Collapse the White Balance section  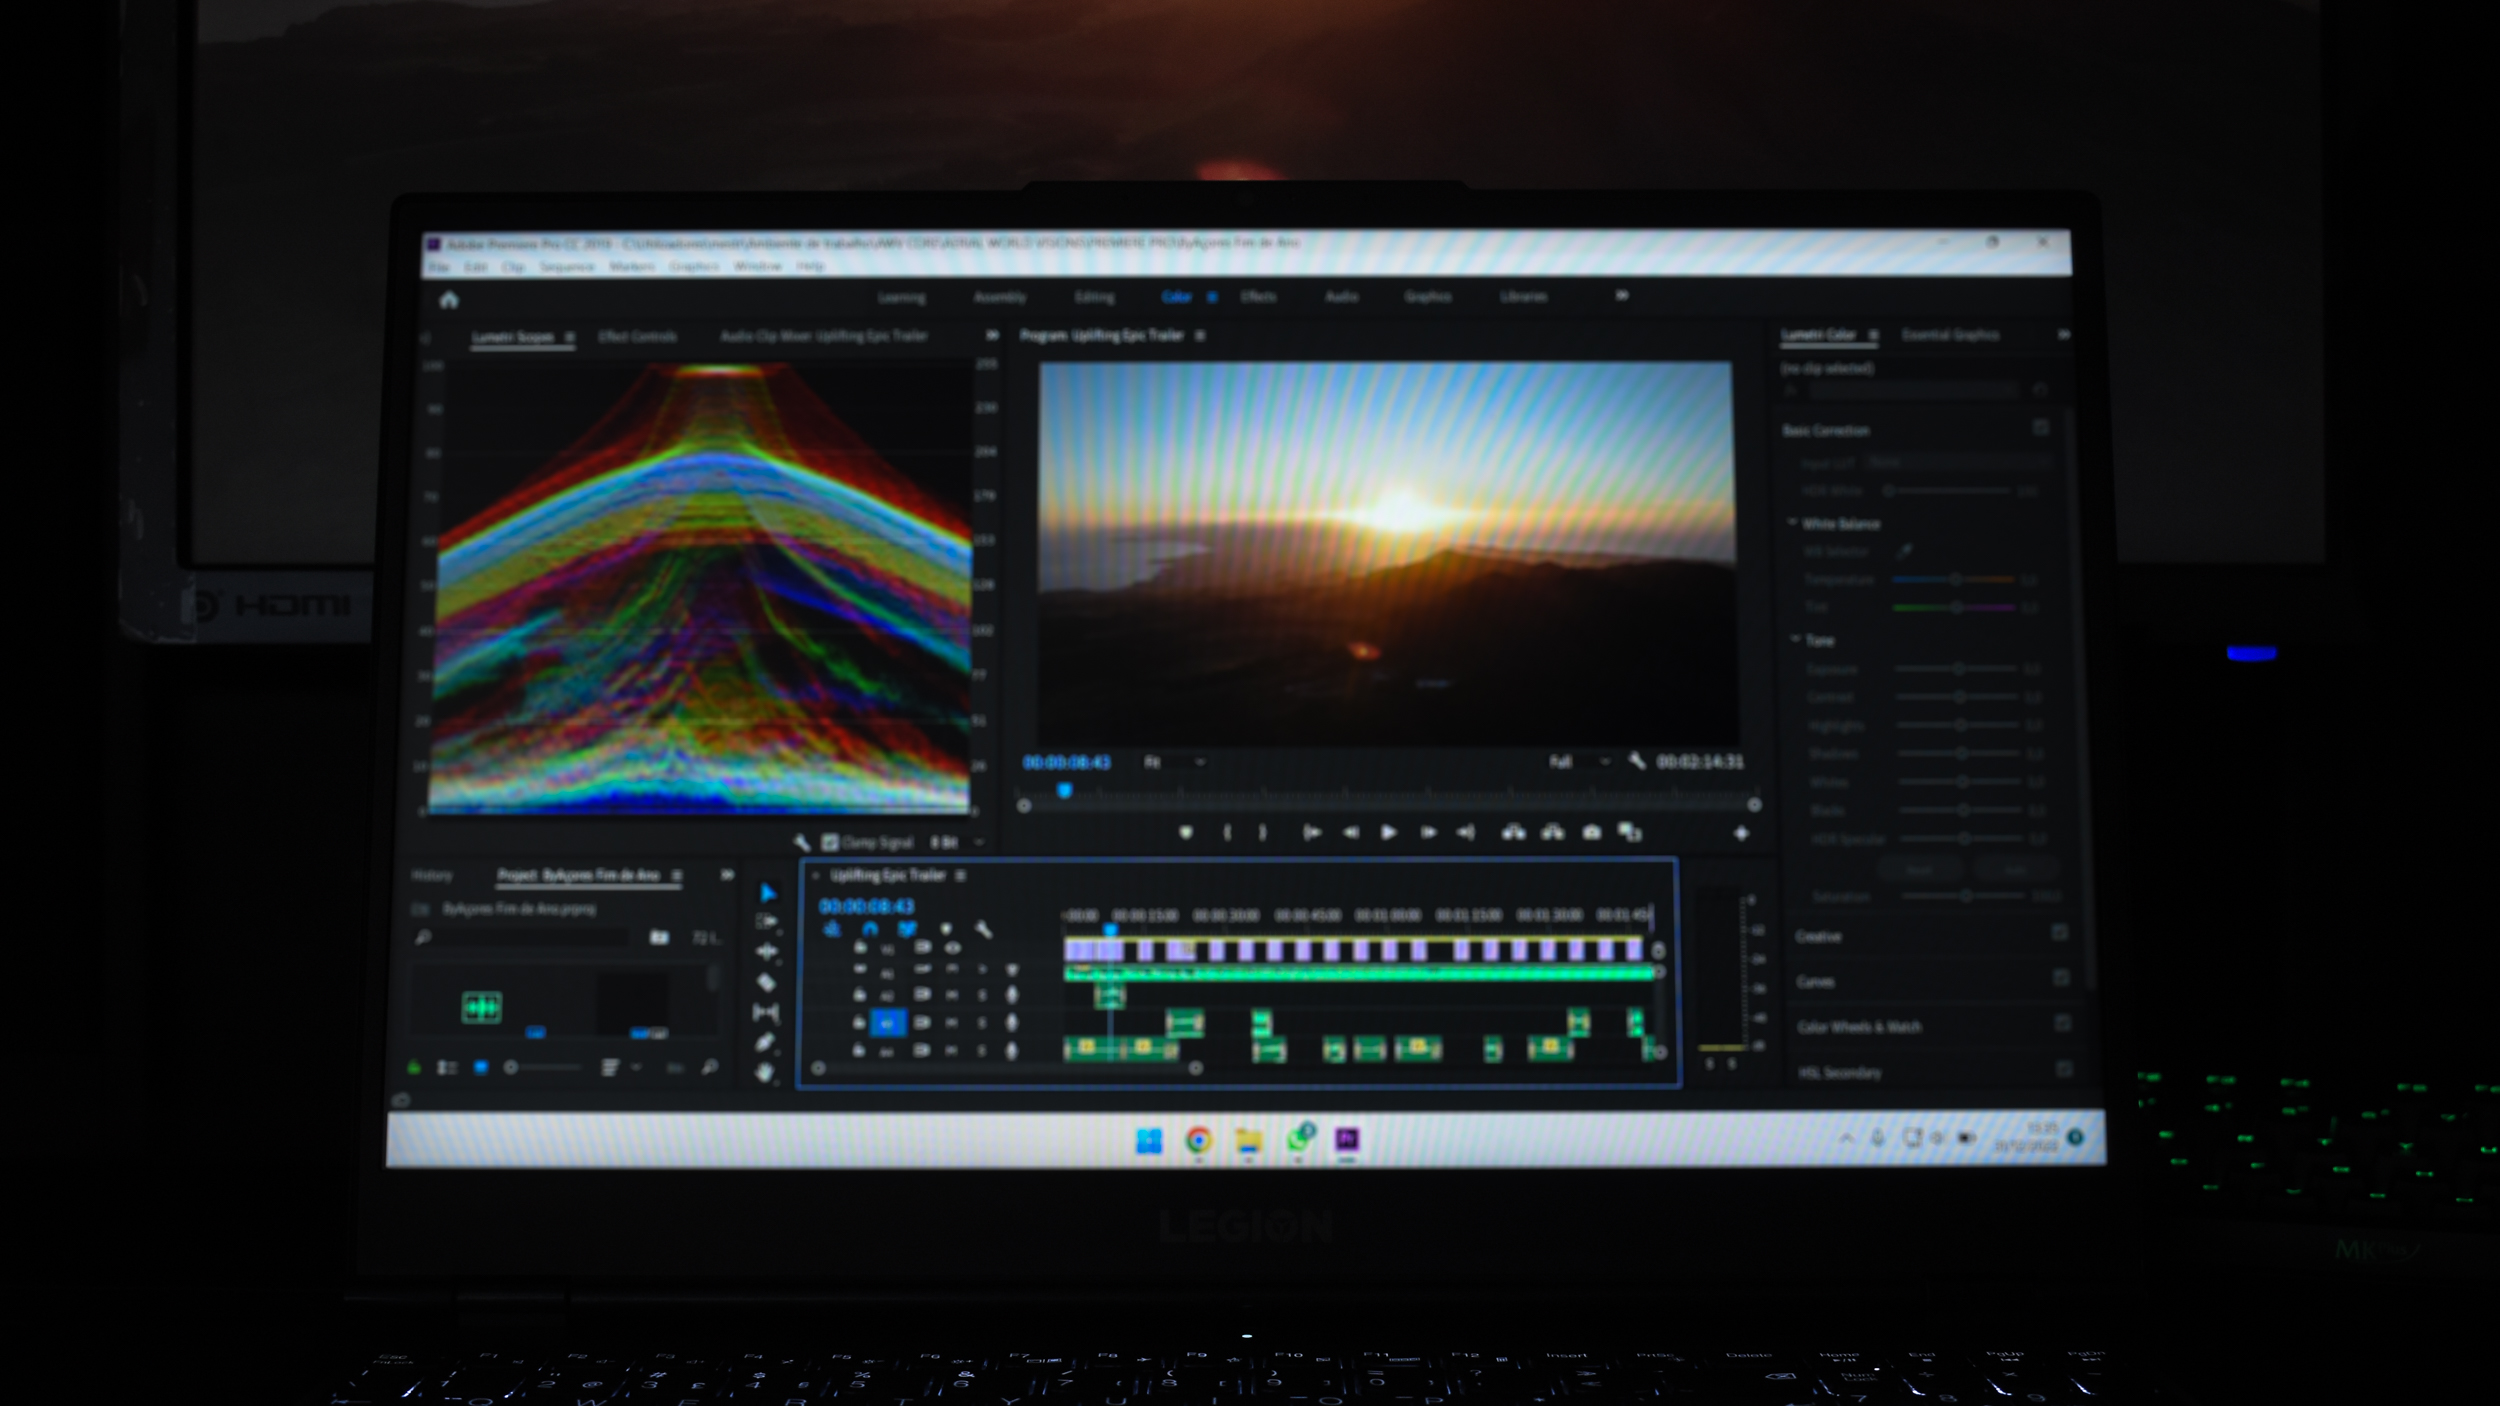(x=1793, y=523)
